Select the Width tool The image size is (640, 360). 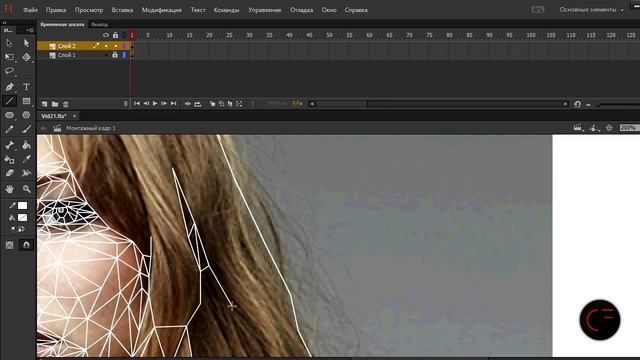tap(26, 173)
